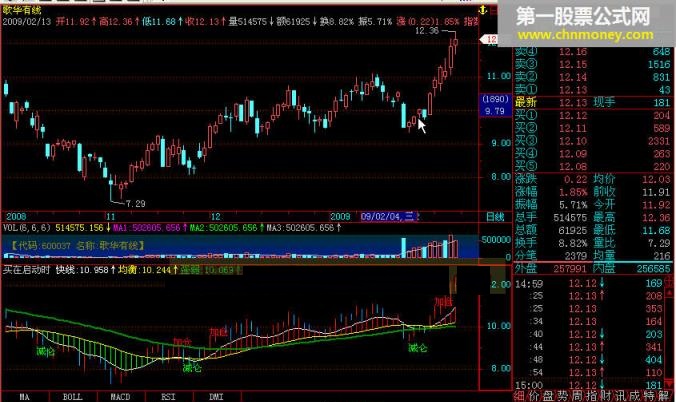Screen dimensions: 676x402
Task: Click the 买在启动时 indicator name
Action: [26, 270]
